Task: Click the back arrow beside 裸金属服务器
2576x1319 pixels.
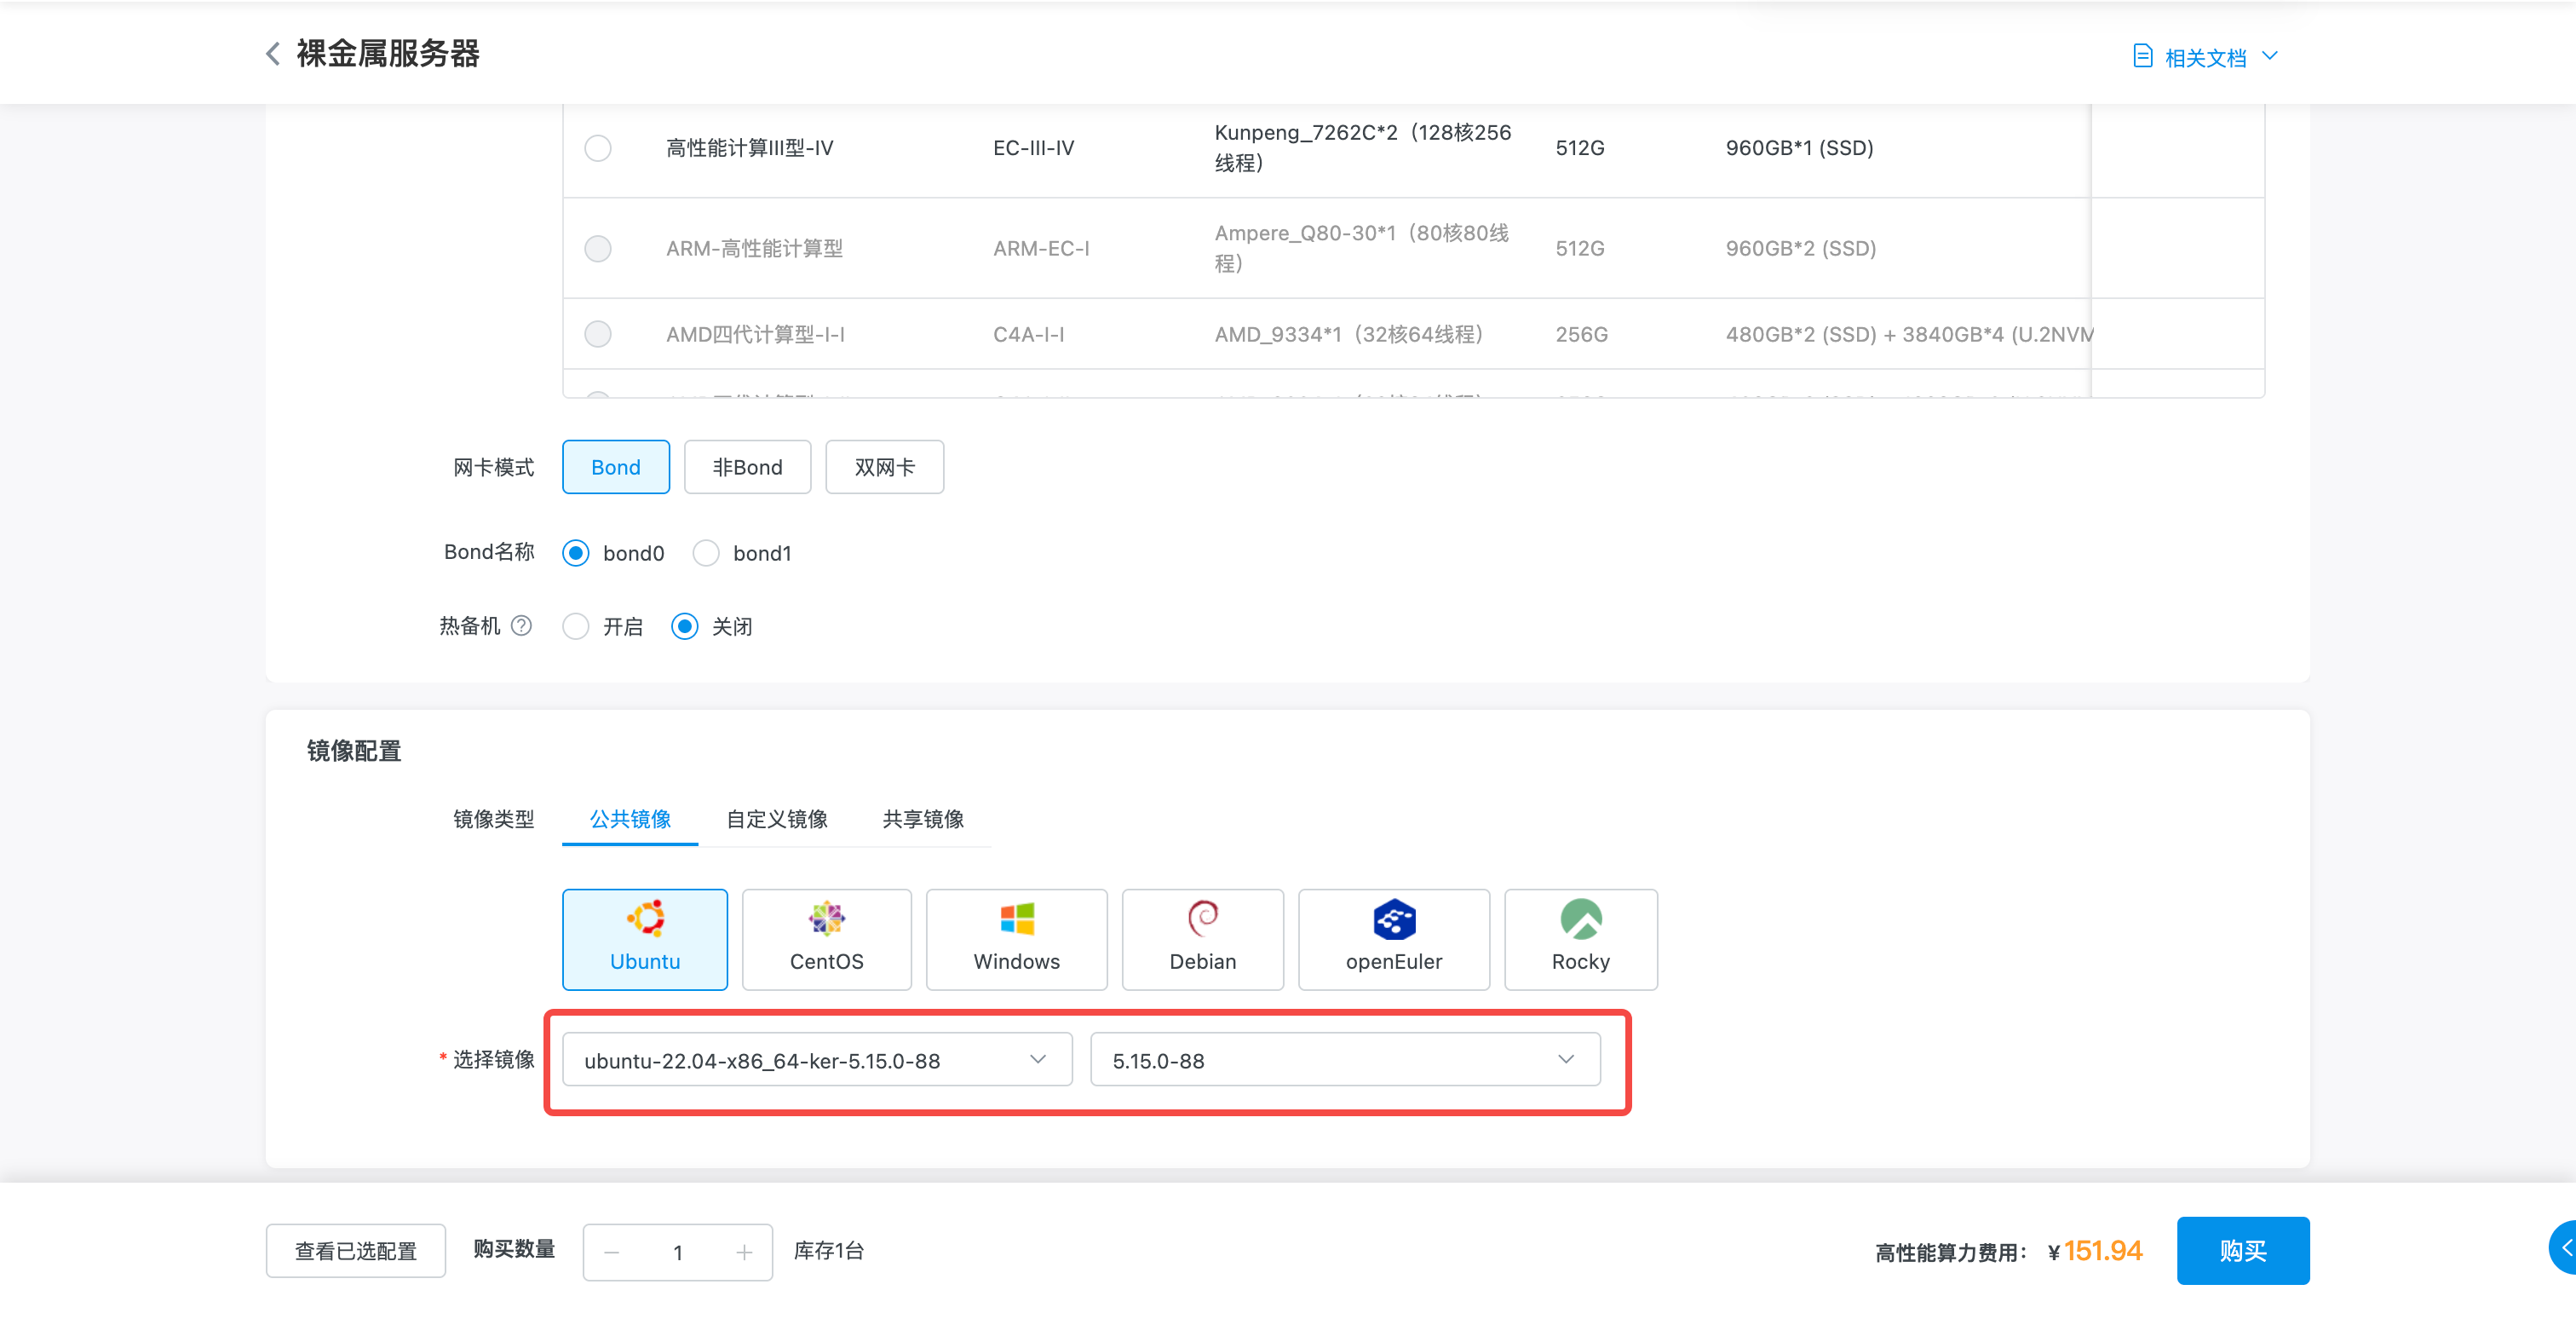Action: pos(272,53)
